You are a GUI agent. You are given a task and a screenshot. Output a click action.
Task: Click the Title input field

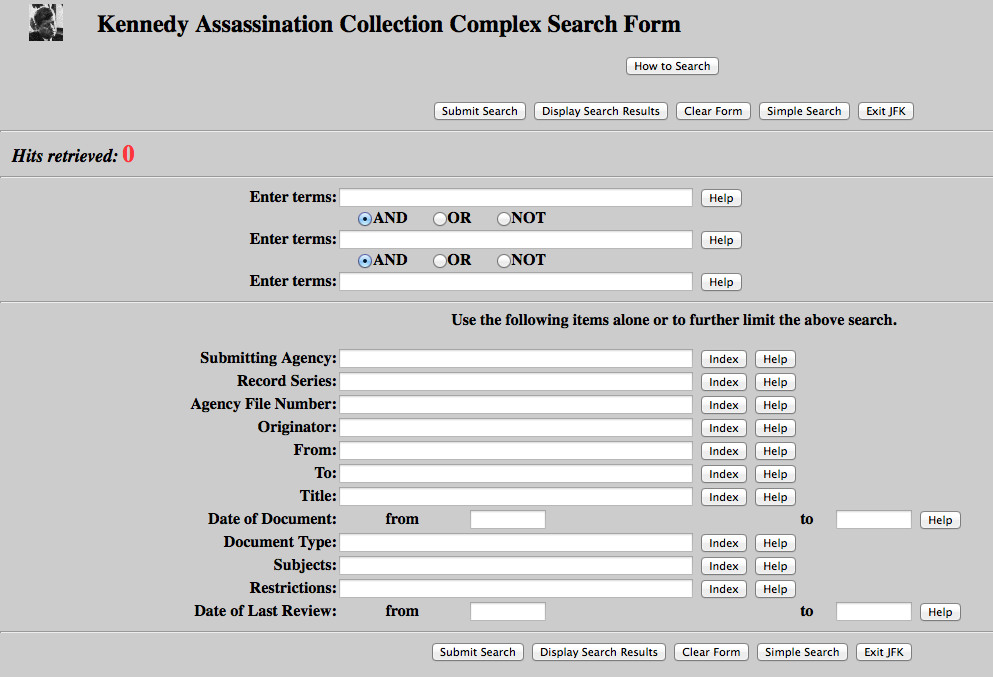(x=516, y=497)
